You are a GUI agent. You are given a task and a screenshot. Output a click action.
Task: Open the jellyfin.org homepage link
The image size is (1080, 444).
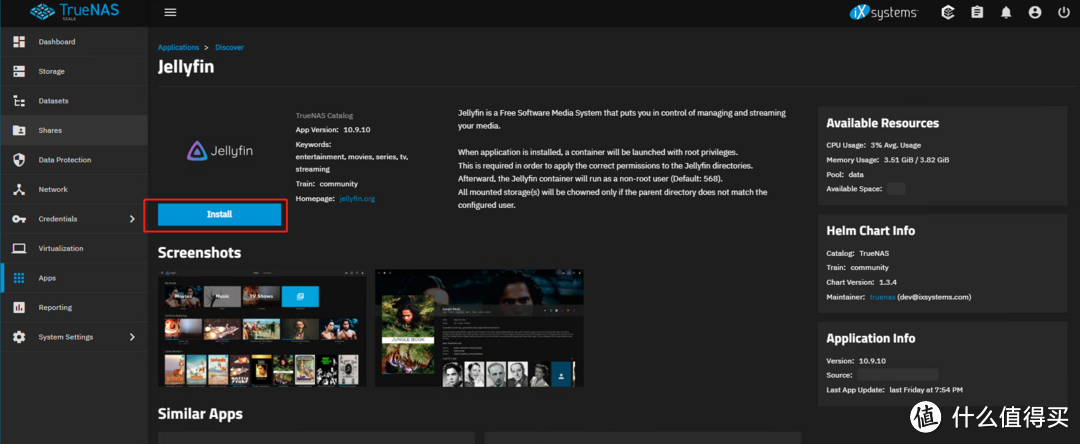[357, 198]
